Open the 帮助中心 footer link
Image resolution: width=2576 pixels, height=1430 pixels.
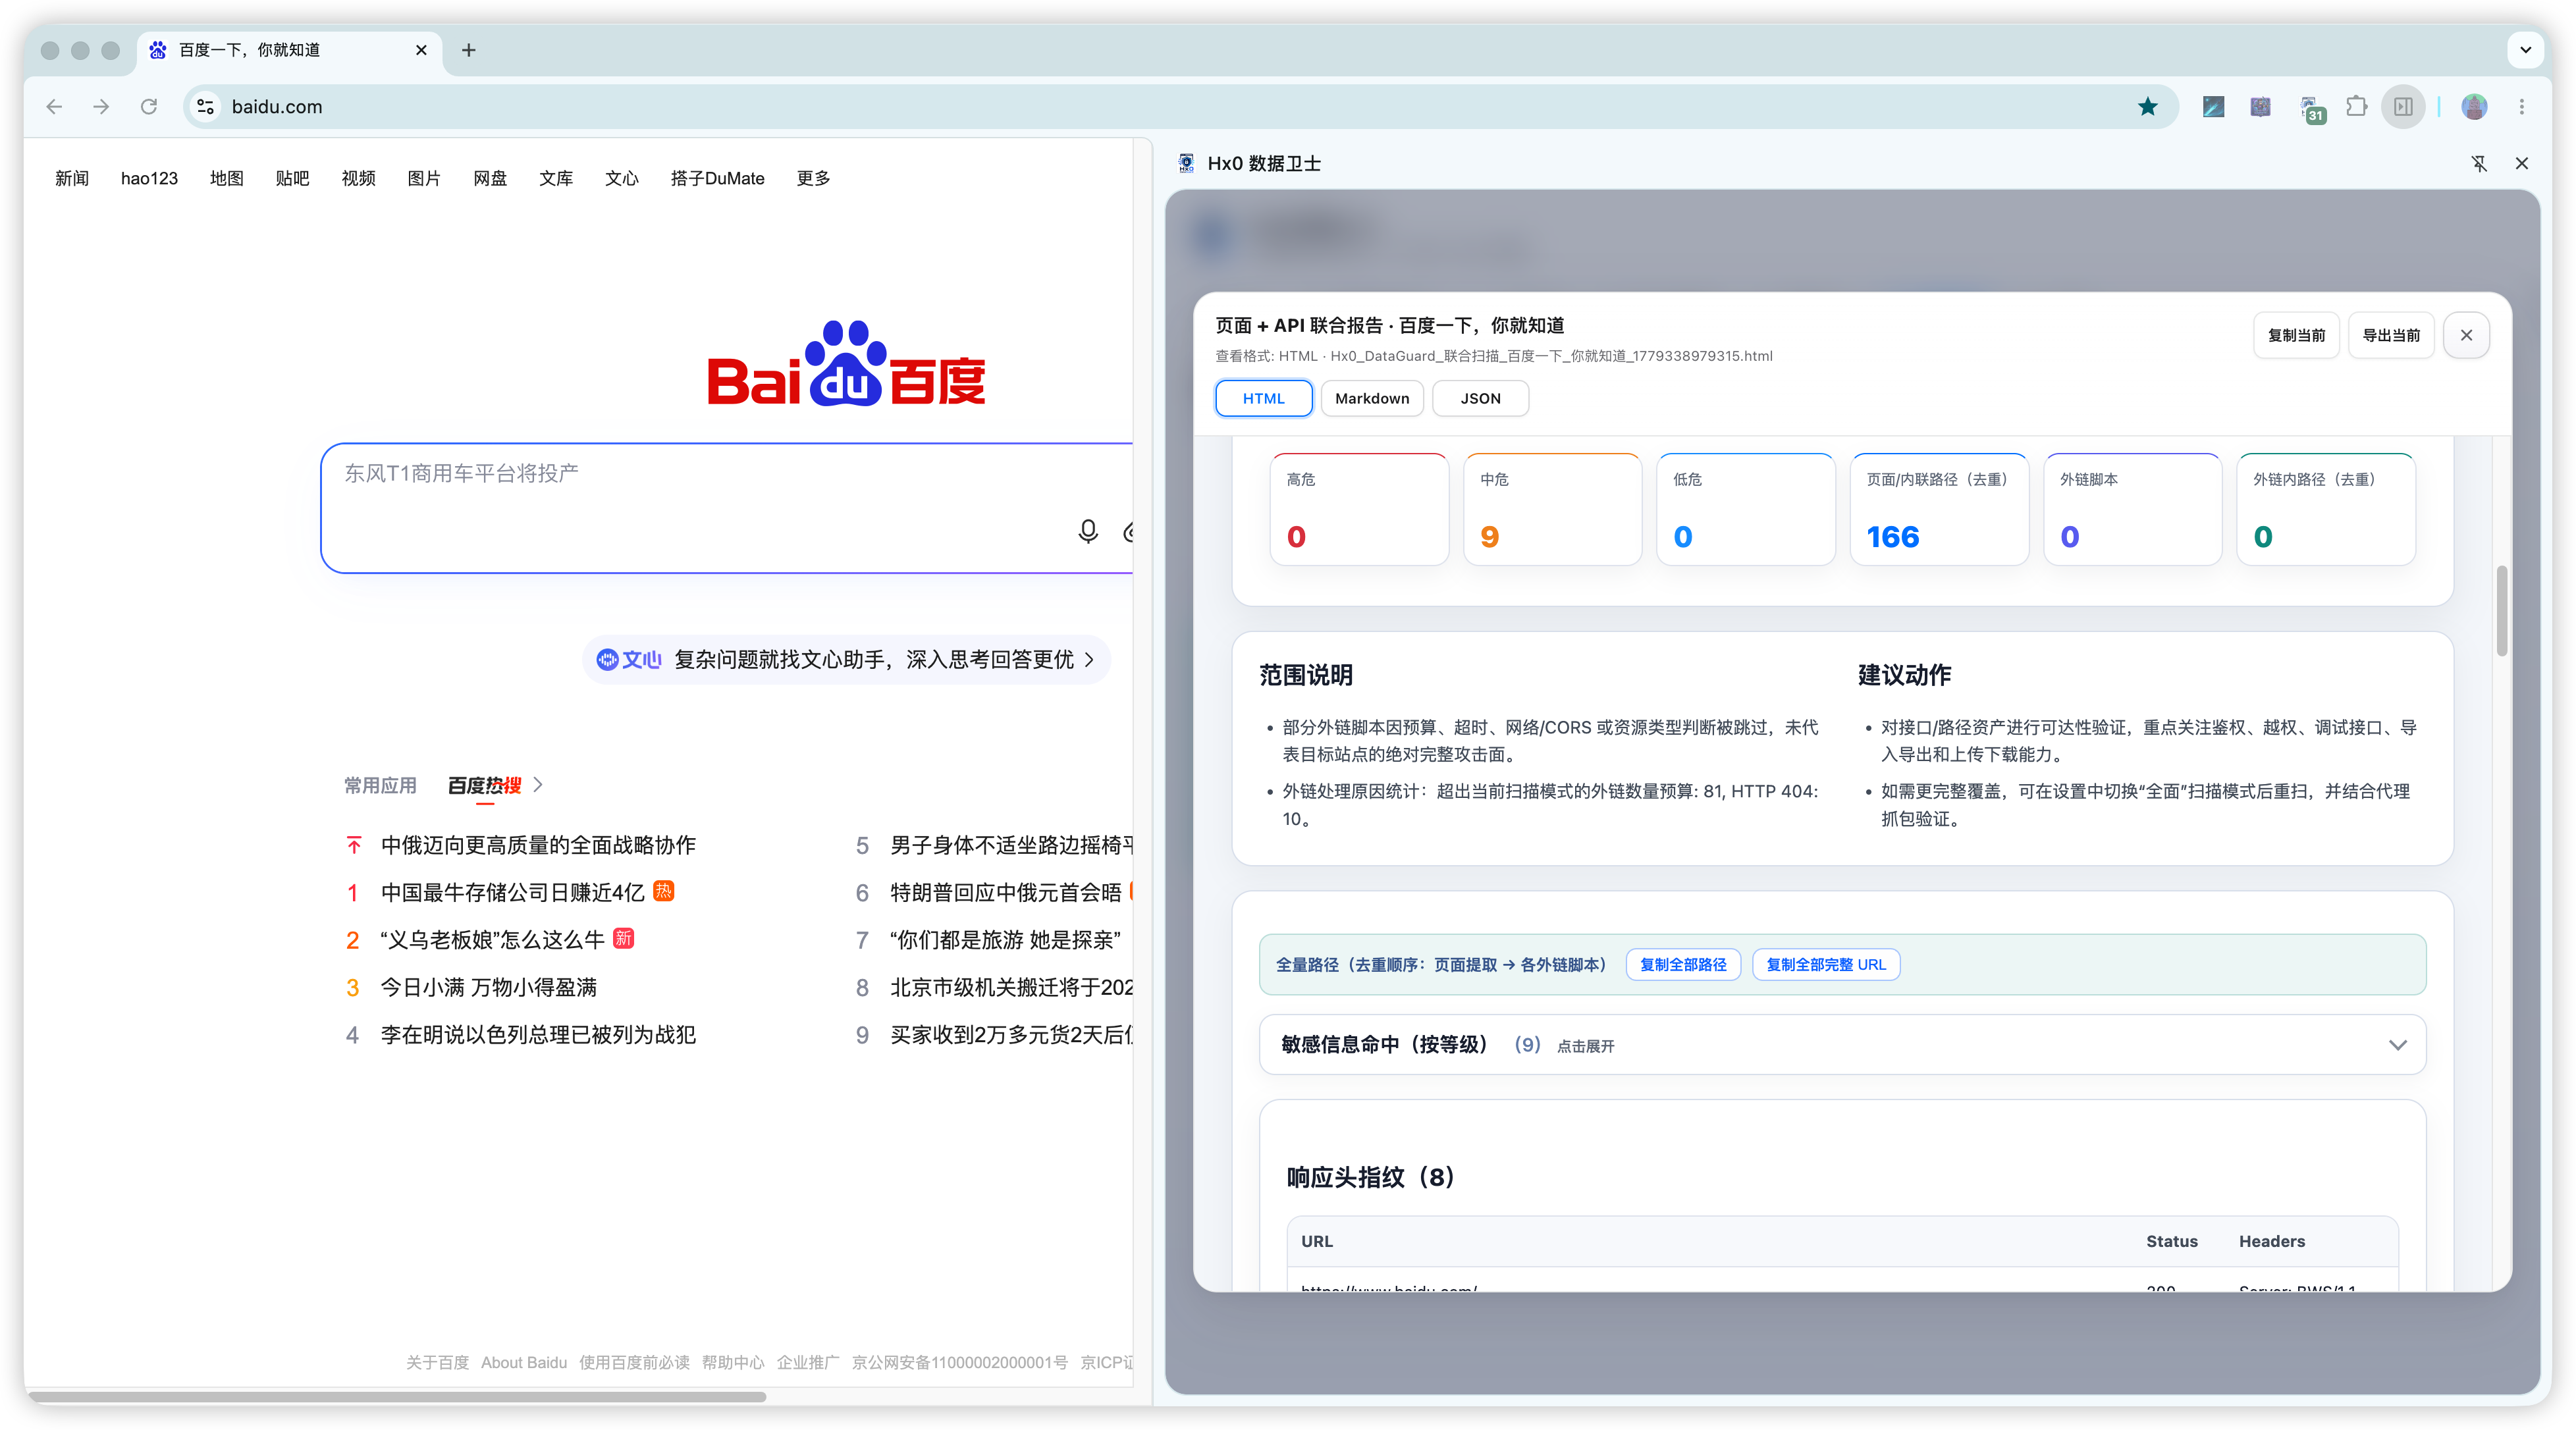click(x=732, y=1362)
